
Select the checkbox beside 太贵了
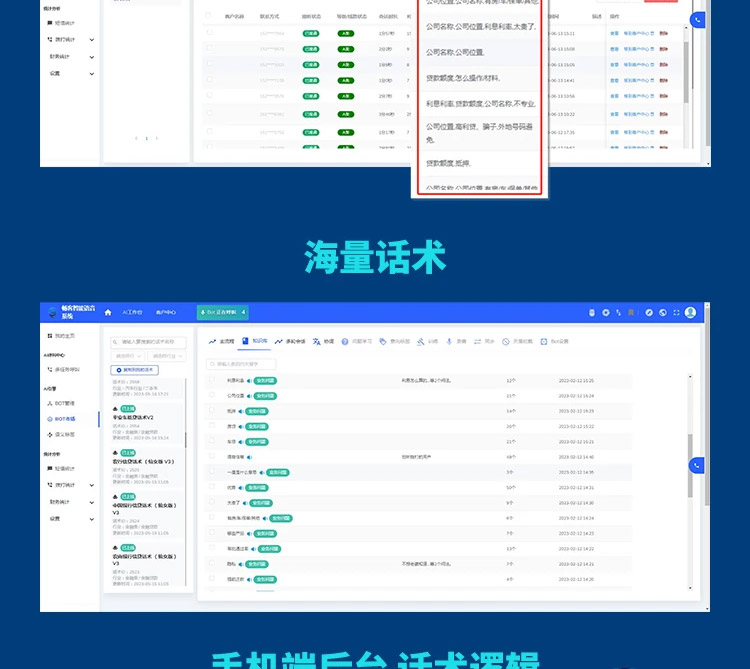pos(212,502)
